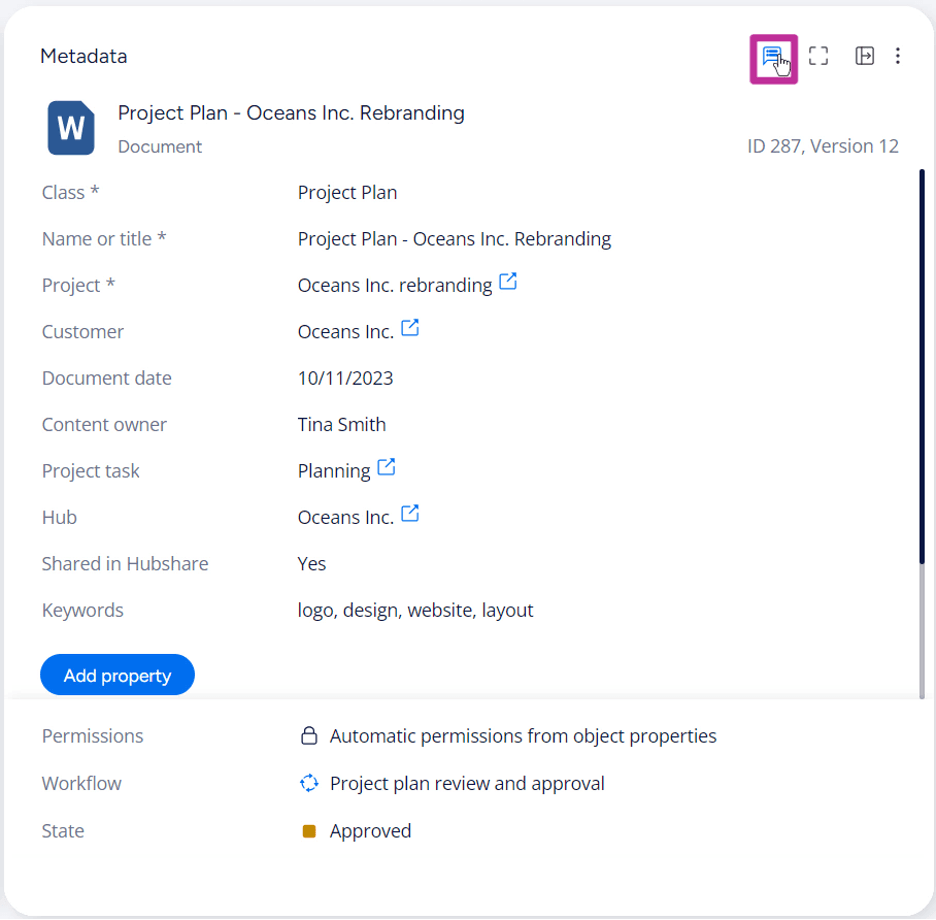Open the Oceans Inc. rebranding project link
Image resolution: width=936 pixels, height=920 pixels.
[394, 284]
